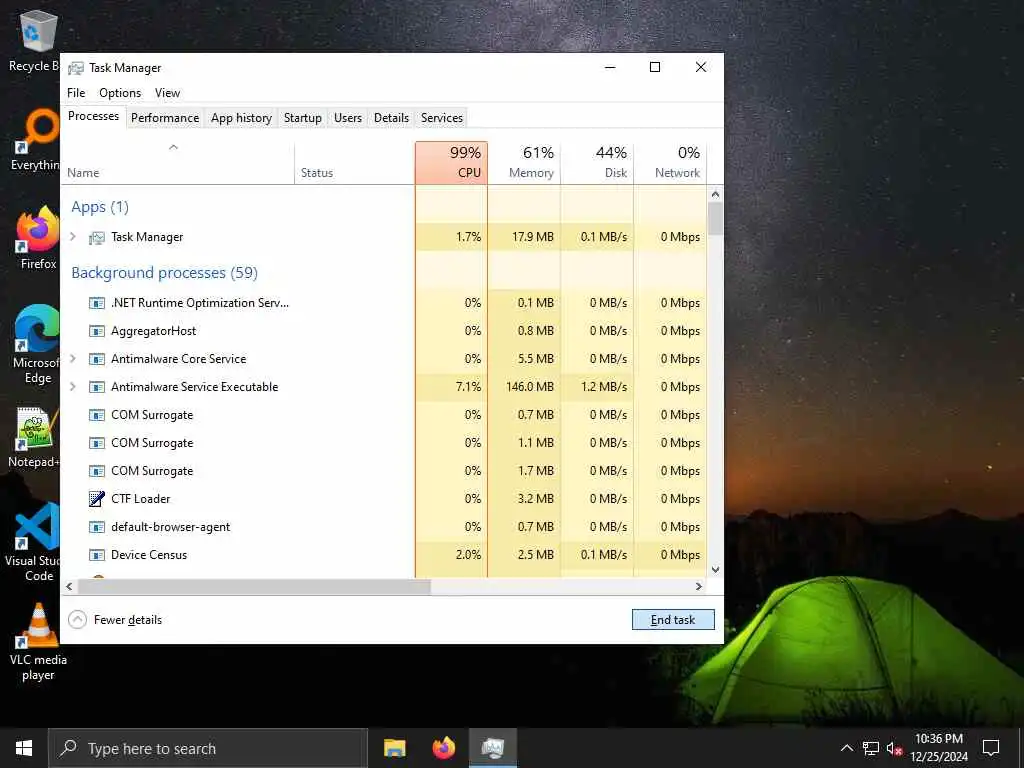The image size is (1024, 768).
Task: Open the Microsoft Edge desktop shortcut
Action: (38, 327)
